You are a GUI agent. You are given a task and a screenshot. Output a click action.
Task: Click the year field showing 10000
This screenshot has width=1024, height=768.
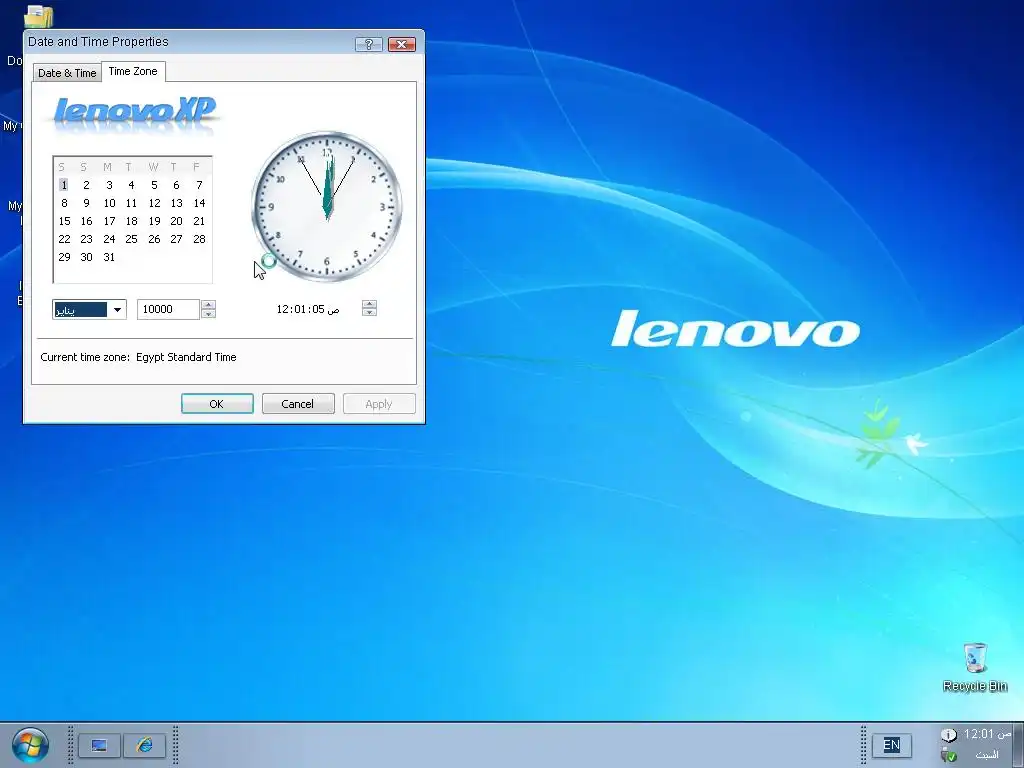point(168,310)
